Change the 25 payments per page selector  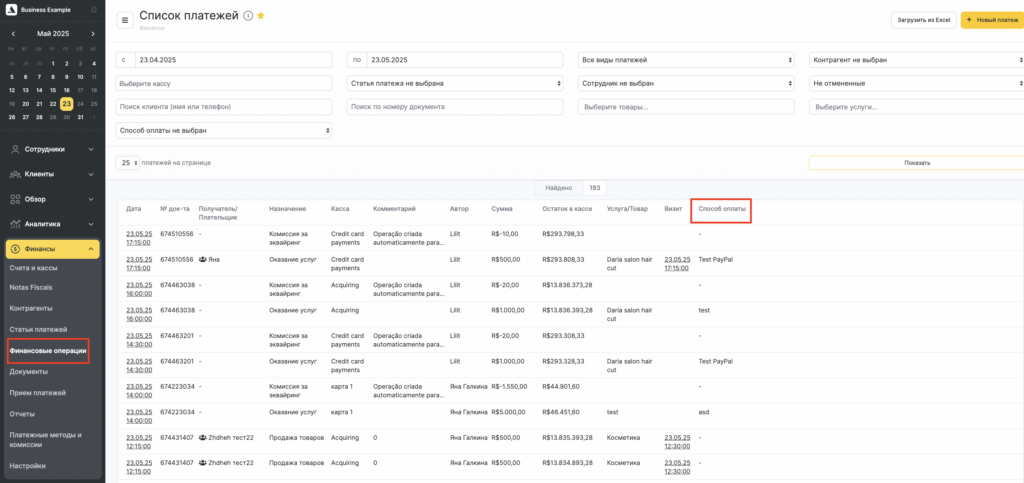(127, 163)
